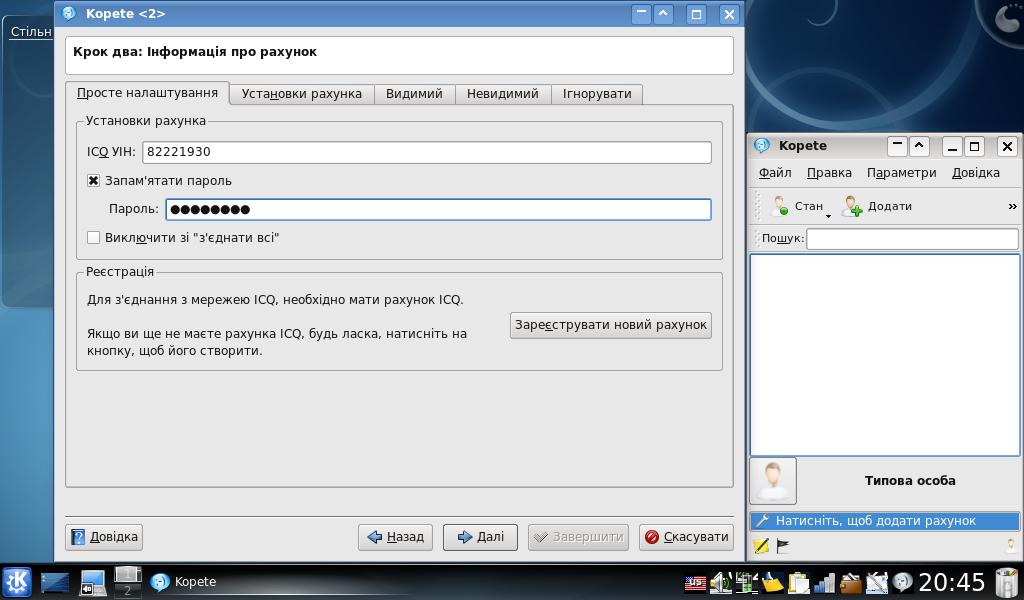Click the Kopete icon in the main window title bar
The image size is (1024, 600).
tap(762, 146)
